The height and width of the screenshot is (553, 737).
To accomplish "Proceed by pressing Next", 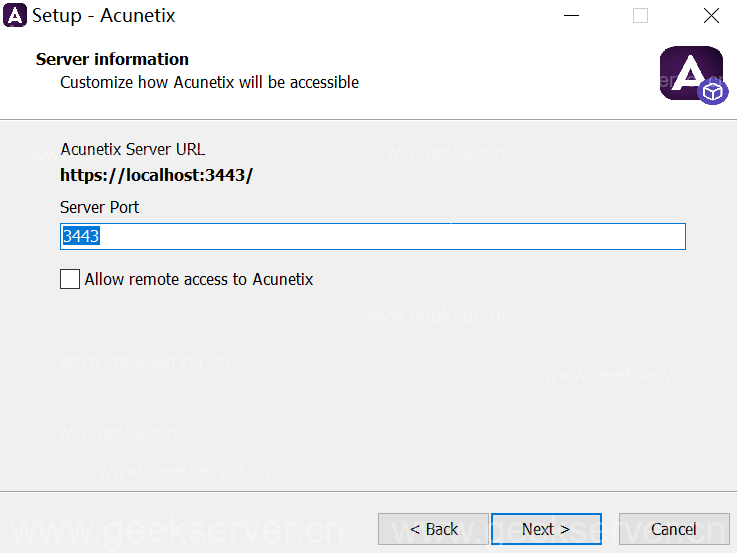I will tap(546, 529).
